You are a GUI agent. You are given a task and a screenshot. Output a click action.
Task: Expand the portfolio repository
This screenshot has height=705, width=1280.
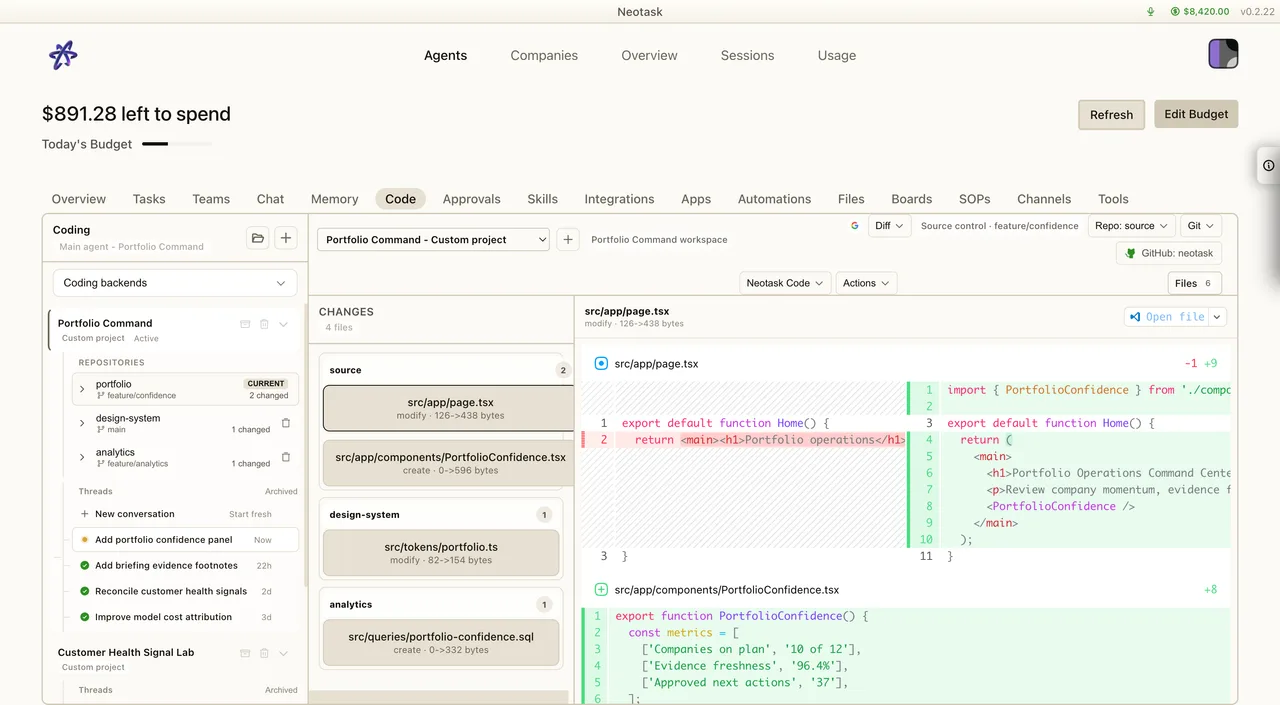[x=82, y=389]
